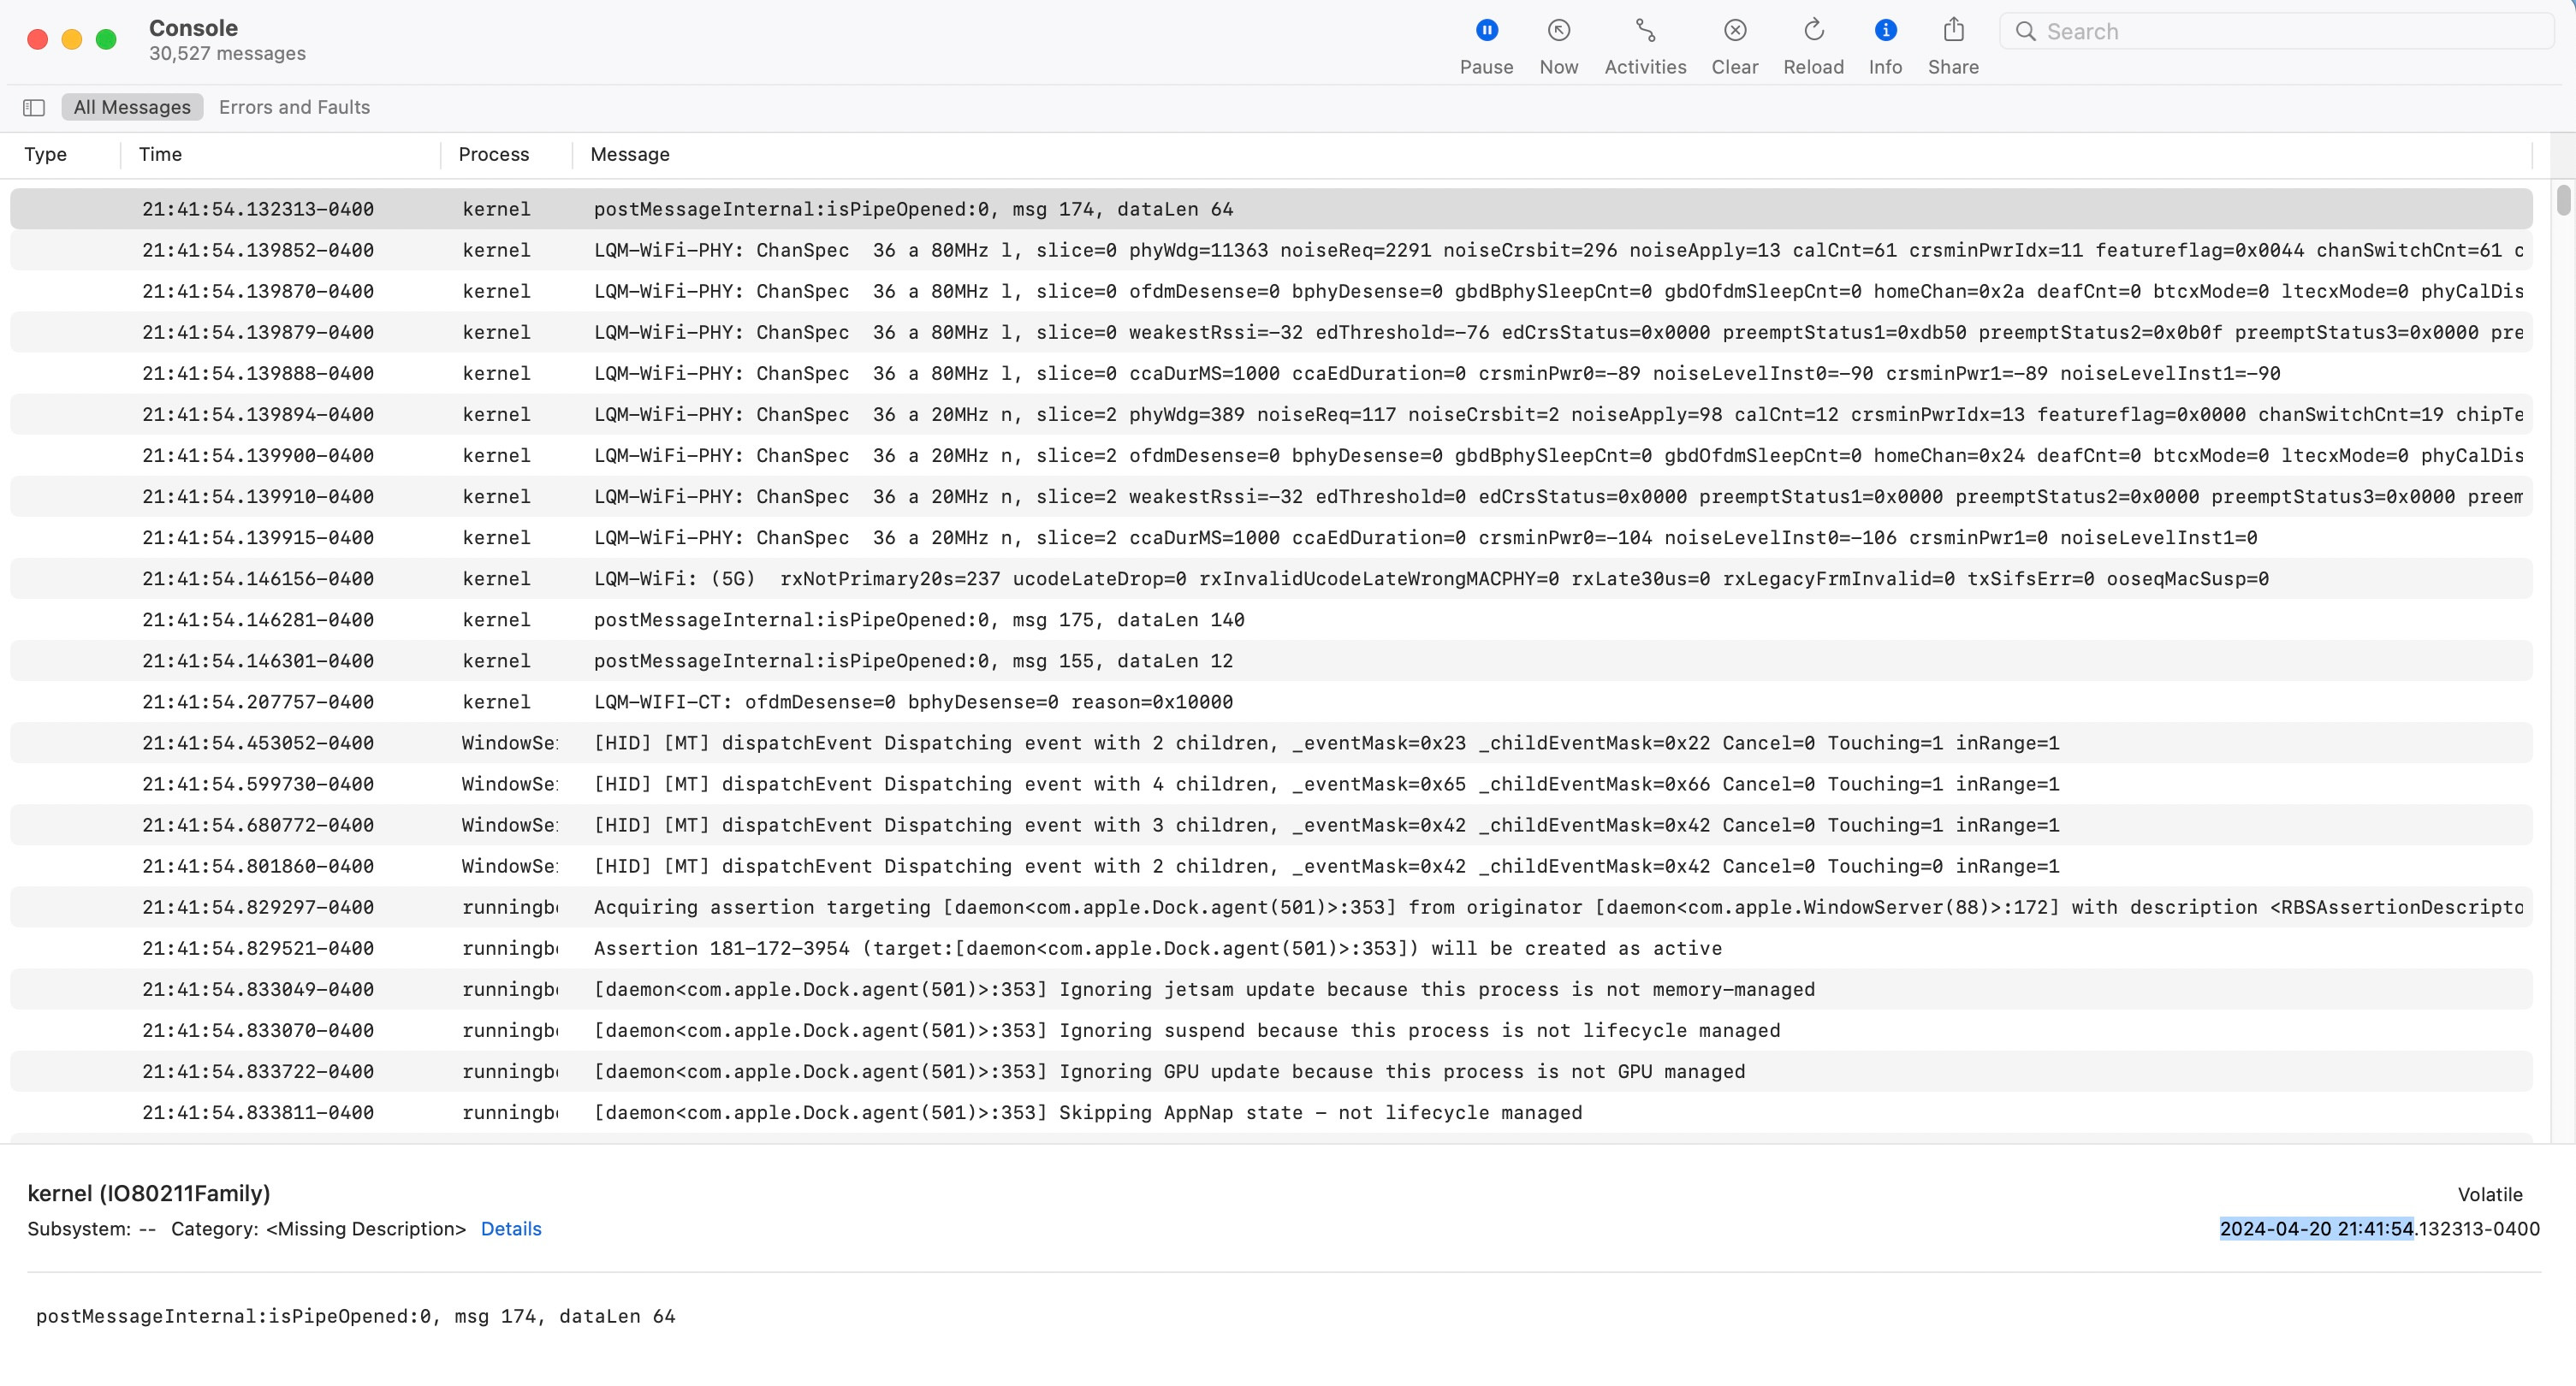Toggle the Info pane icon
Image resolution: width=2576 pixels, height=1386 pixels.
pos(1885,31)
